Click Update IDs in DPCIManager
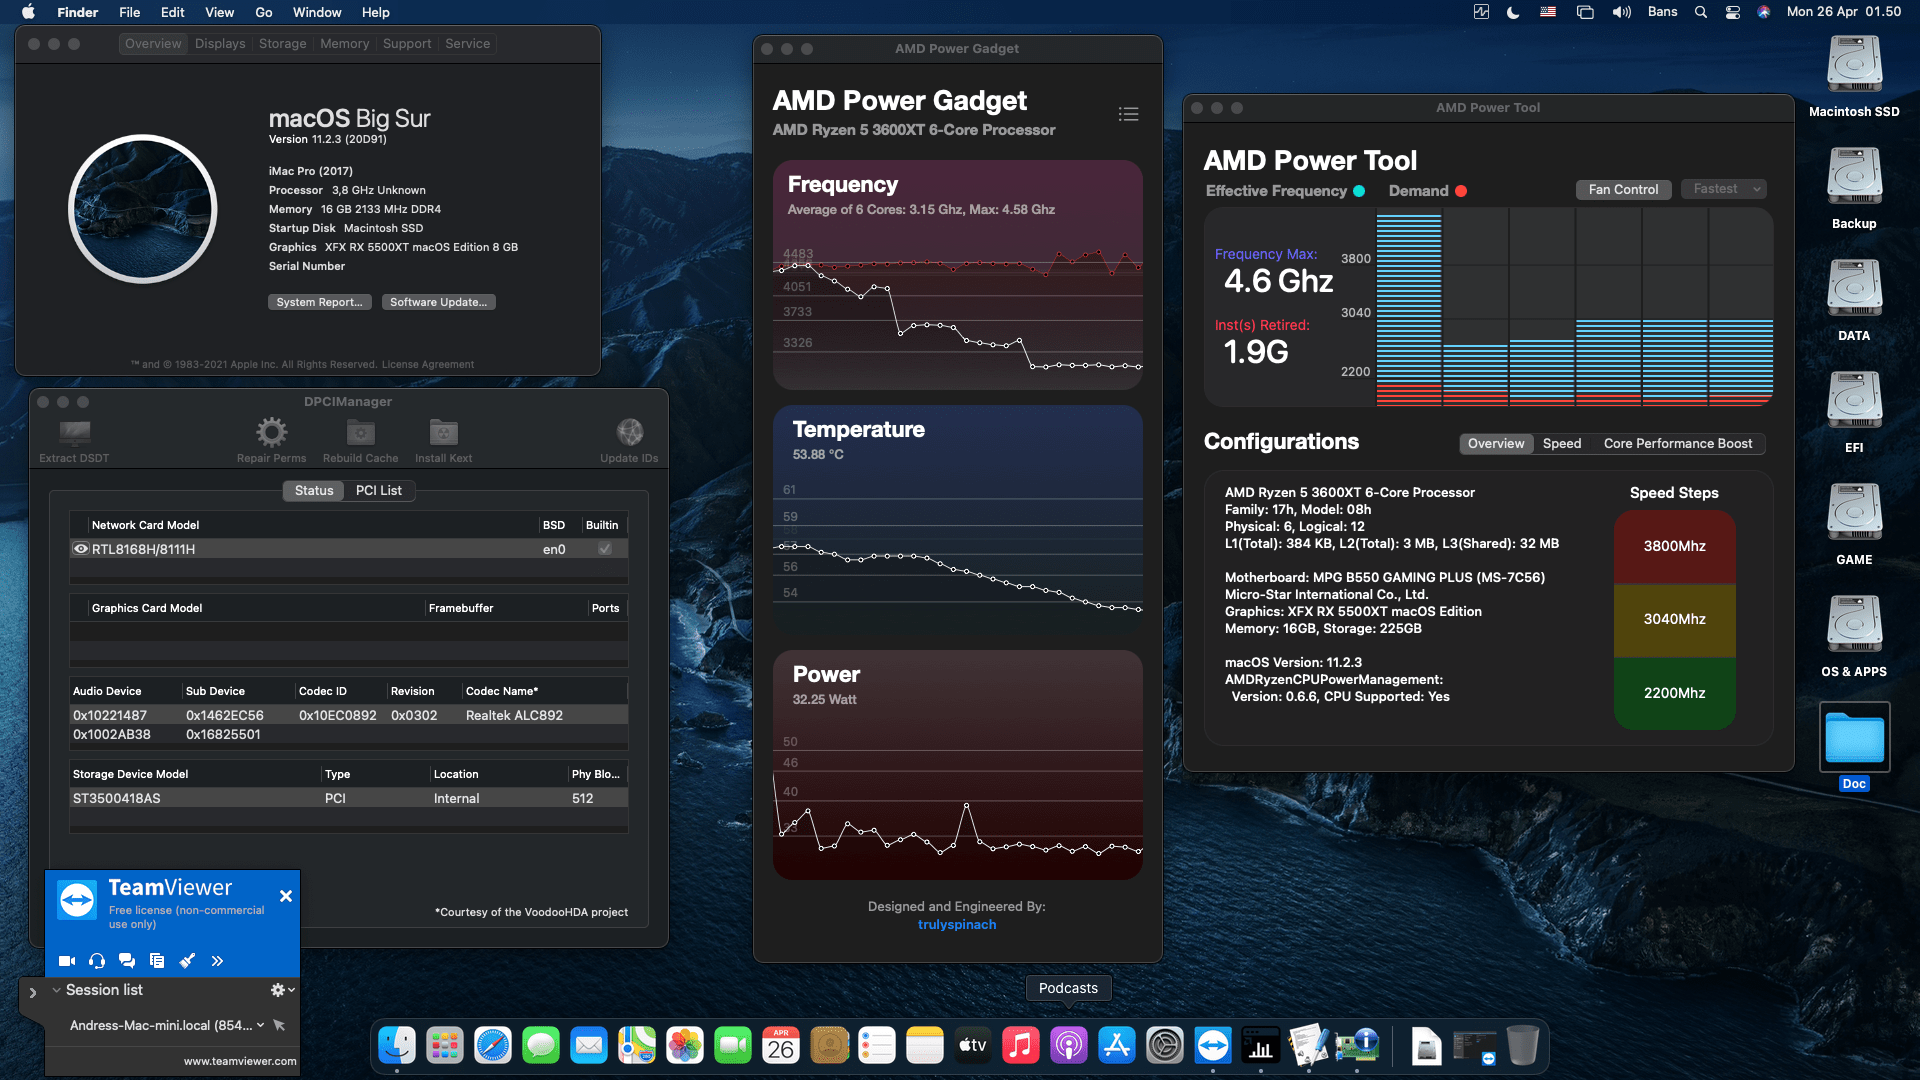The width and height of the screenshot is (1920, 1080). [x=629, y=441]
